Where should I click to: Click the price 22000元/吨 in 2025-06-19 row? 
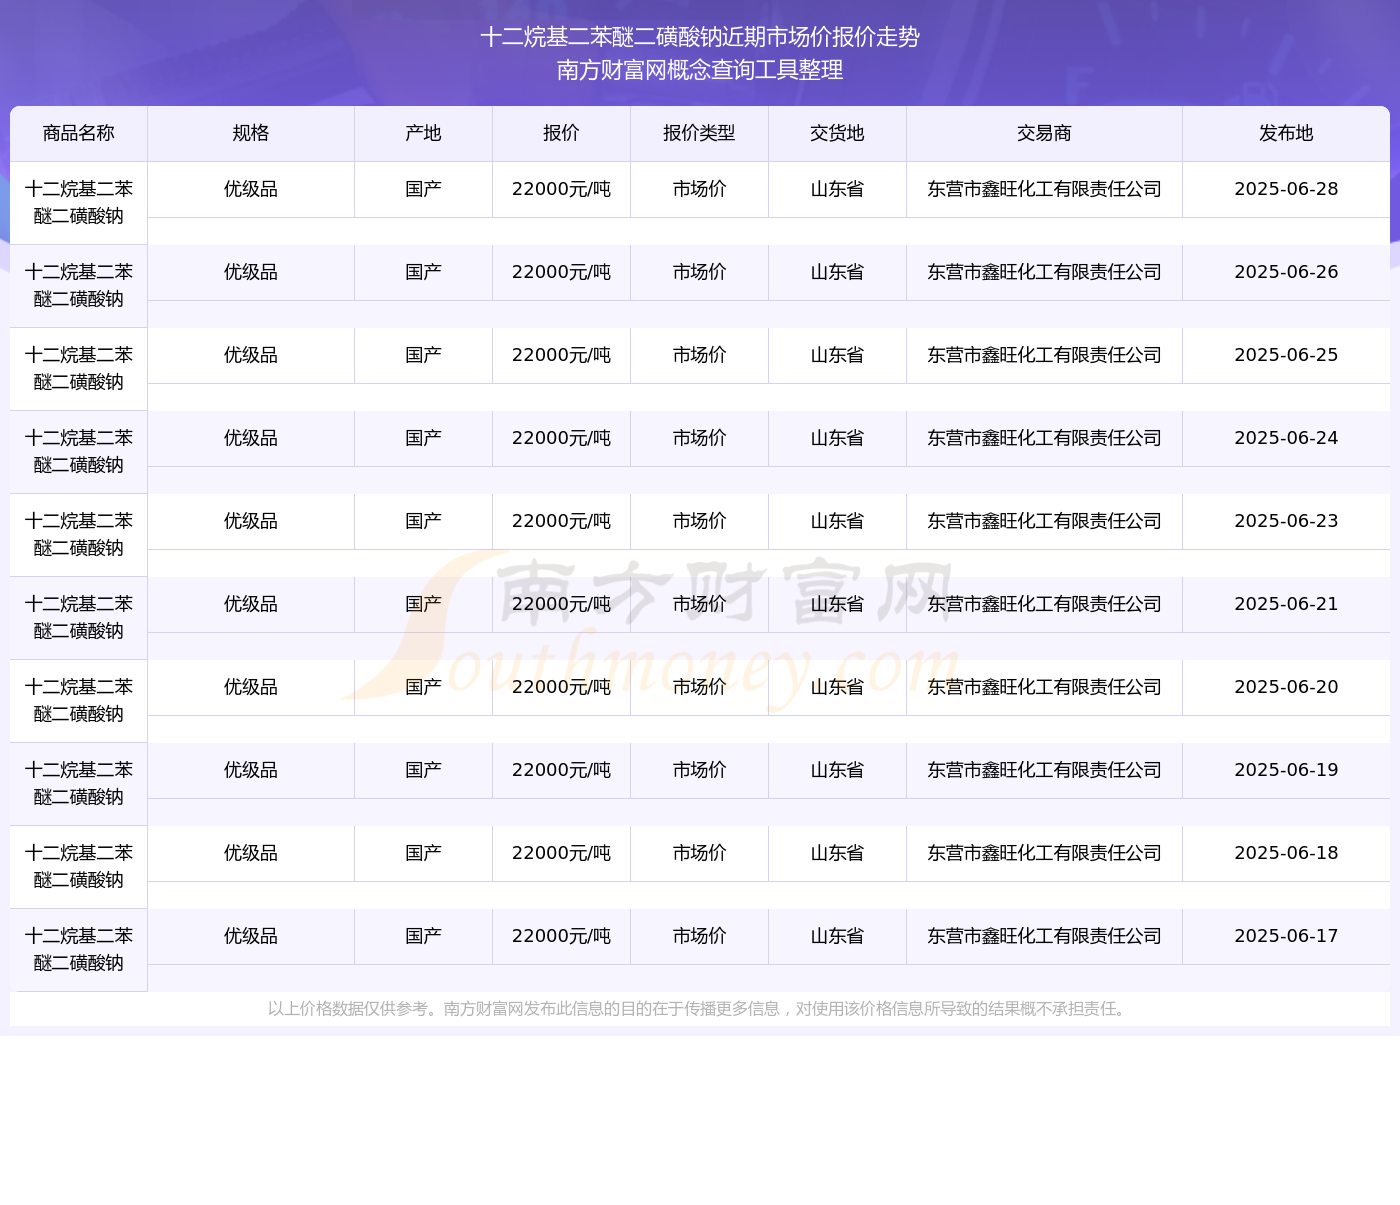point(561,770)
